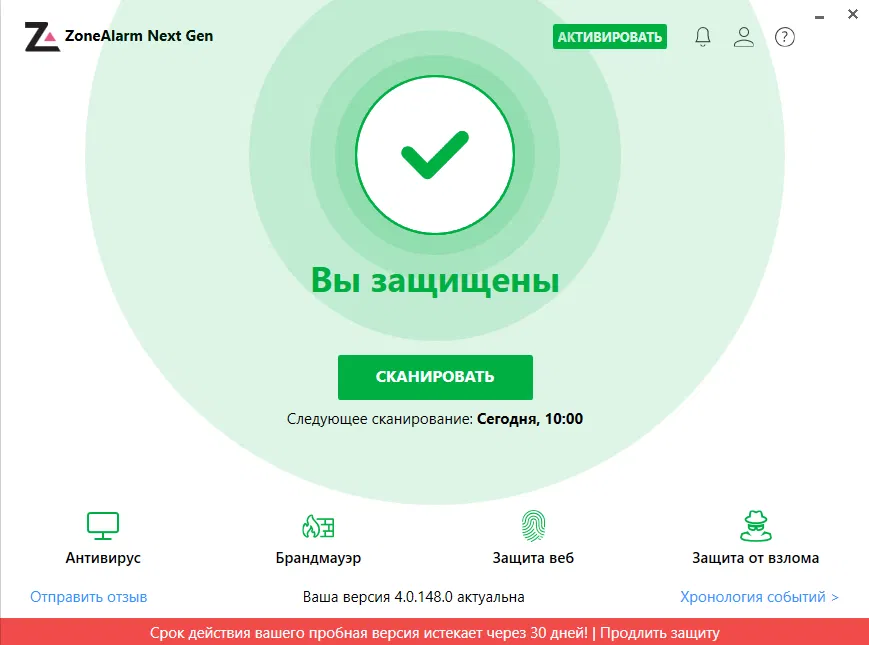This screenshot has height=645, width=869.
Task: Open the Firewall flame-and-wall icon
Action: click(x=318, y=526)
